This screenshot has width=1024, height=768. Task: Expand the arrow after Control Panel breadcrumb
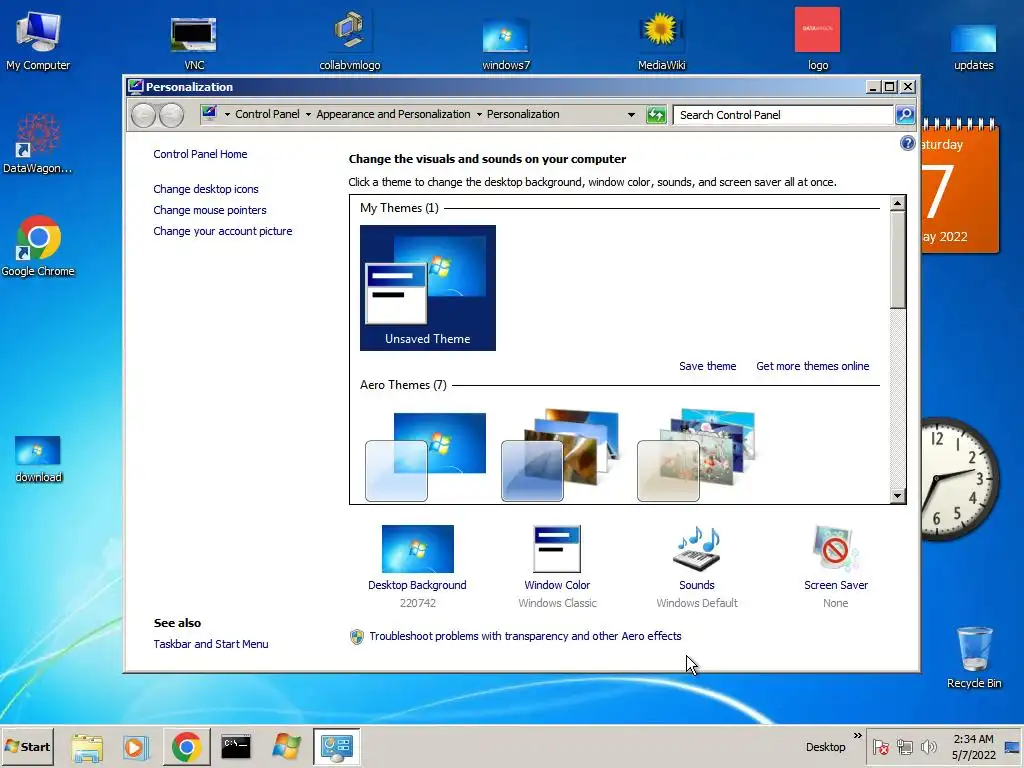(x=308, y=115)
